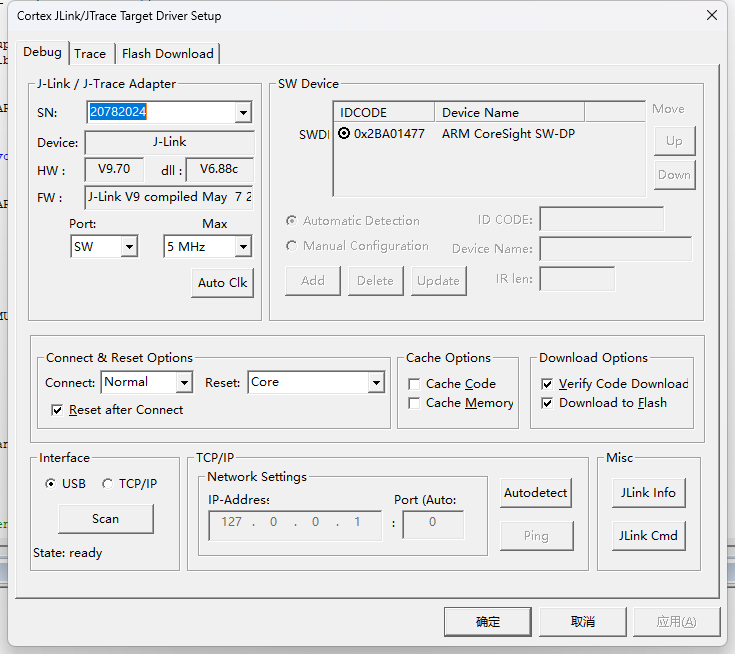Close the Target Driver Setup dialog

(x=712, y=15)
